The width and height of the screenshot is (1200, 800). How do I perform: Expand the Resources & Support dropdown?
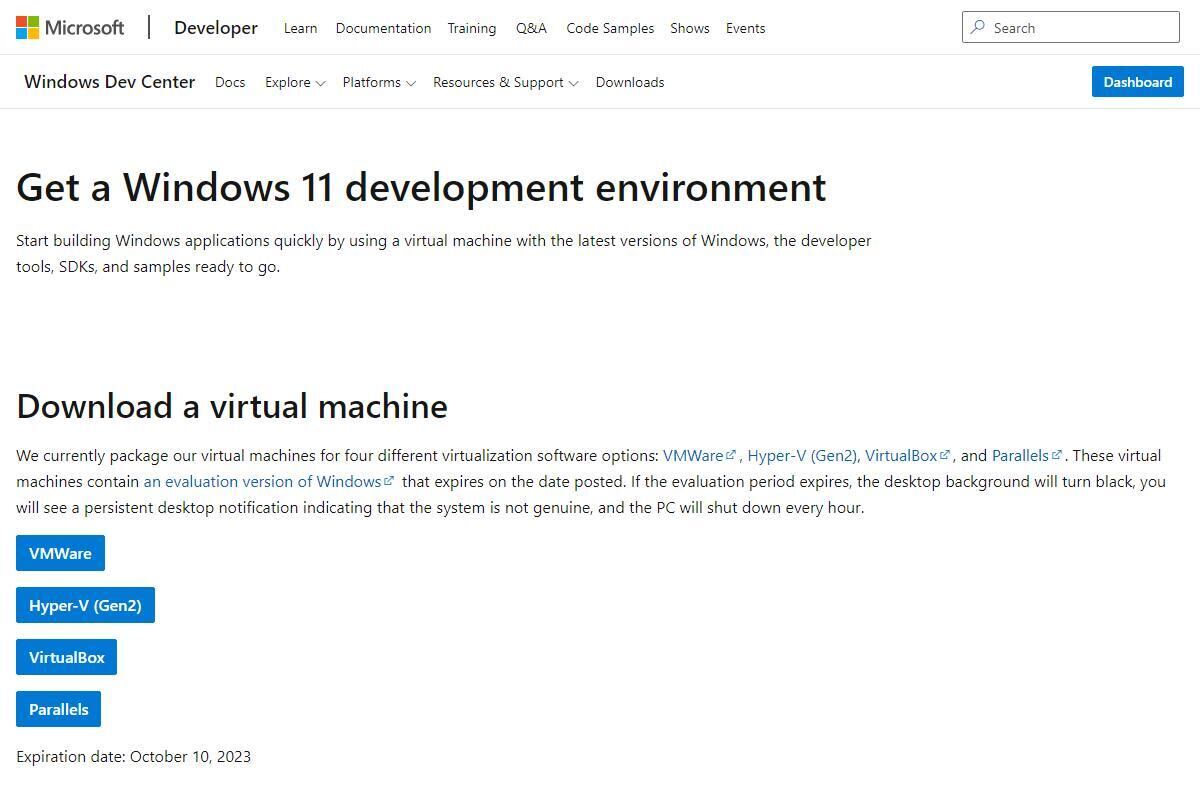tap(505, 82)
